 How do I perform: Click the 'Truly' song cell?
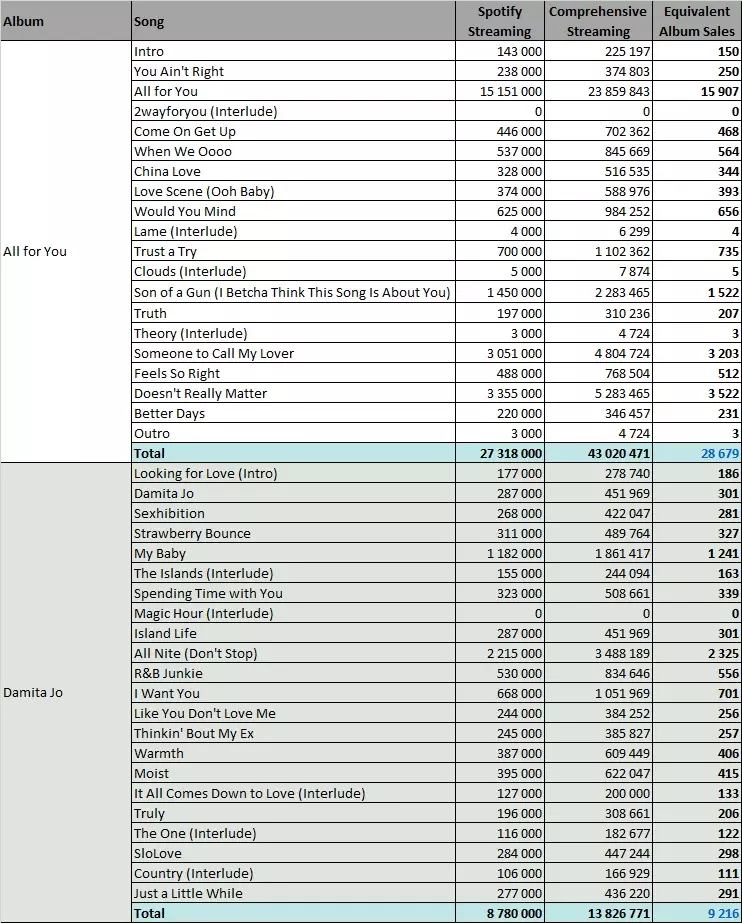point(293,814)
